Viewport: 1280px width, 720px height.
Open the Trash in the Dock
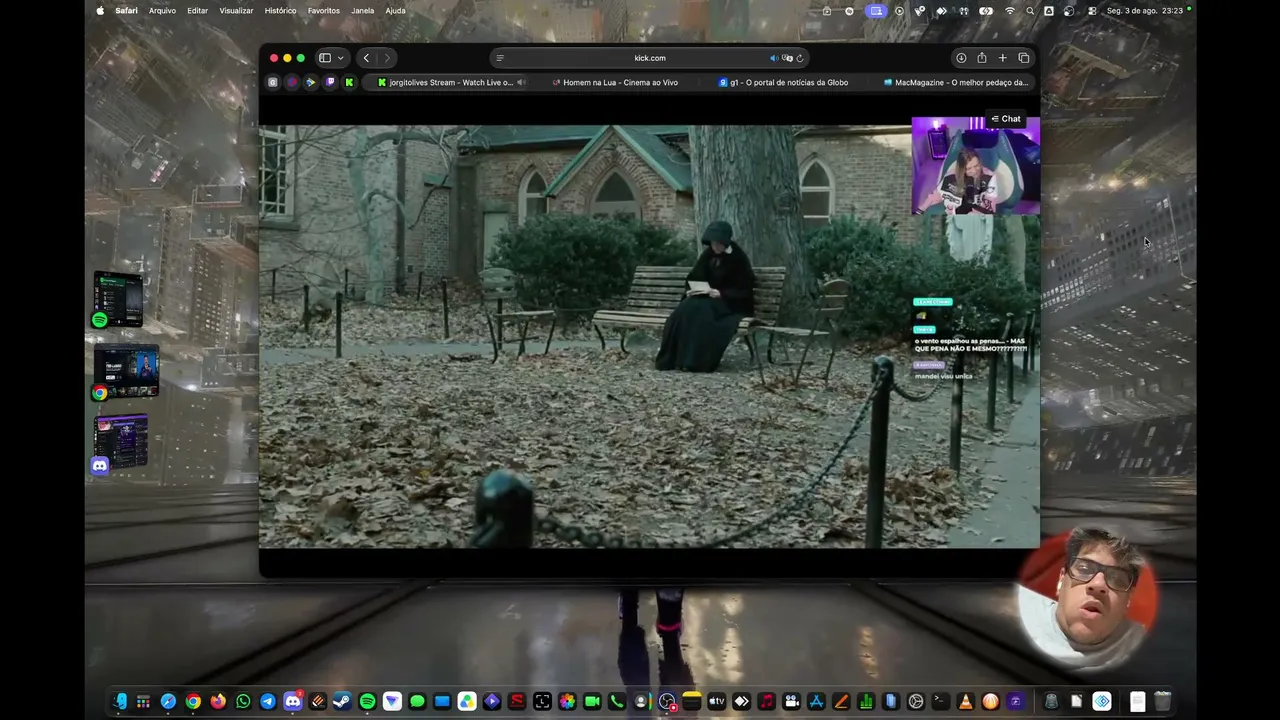[x=1162, y=701]
